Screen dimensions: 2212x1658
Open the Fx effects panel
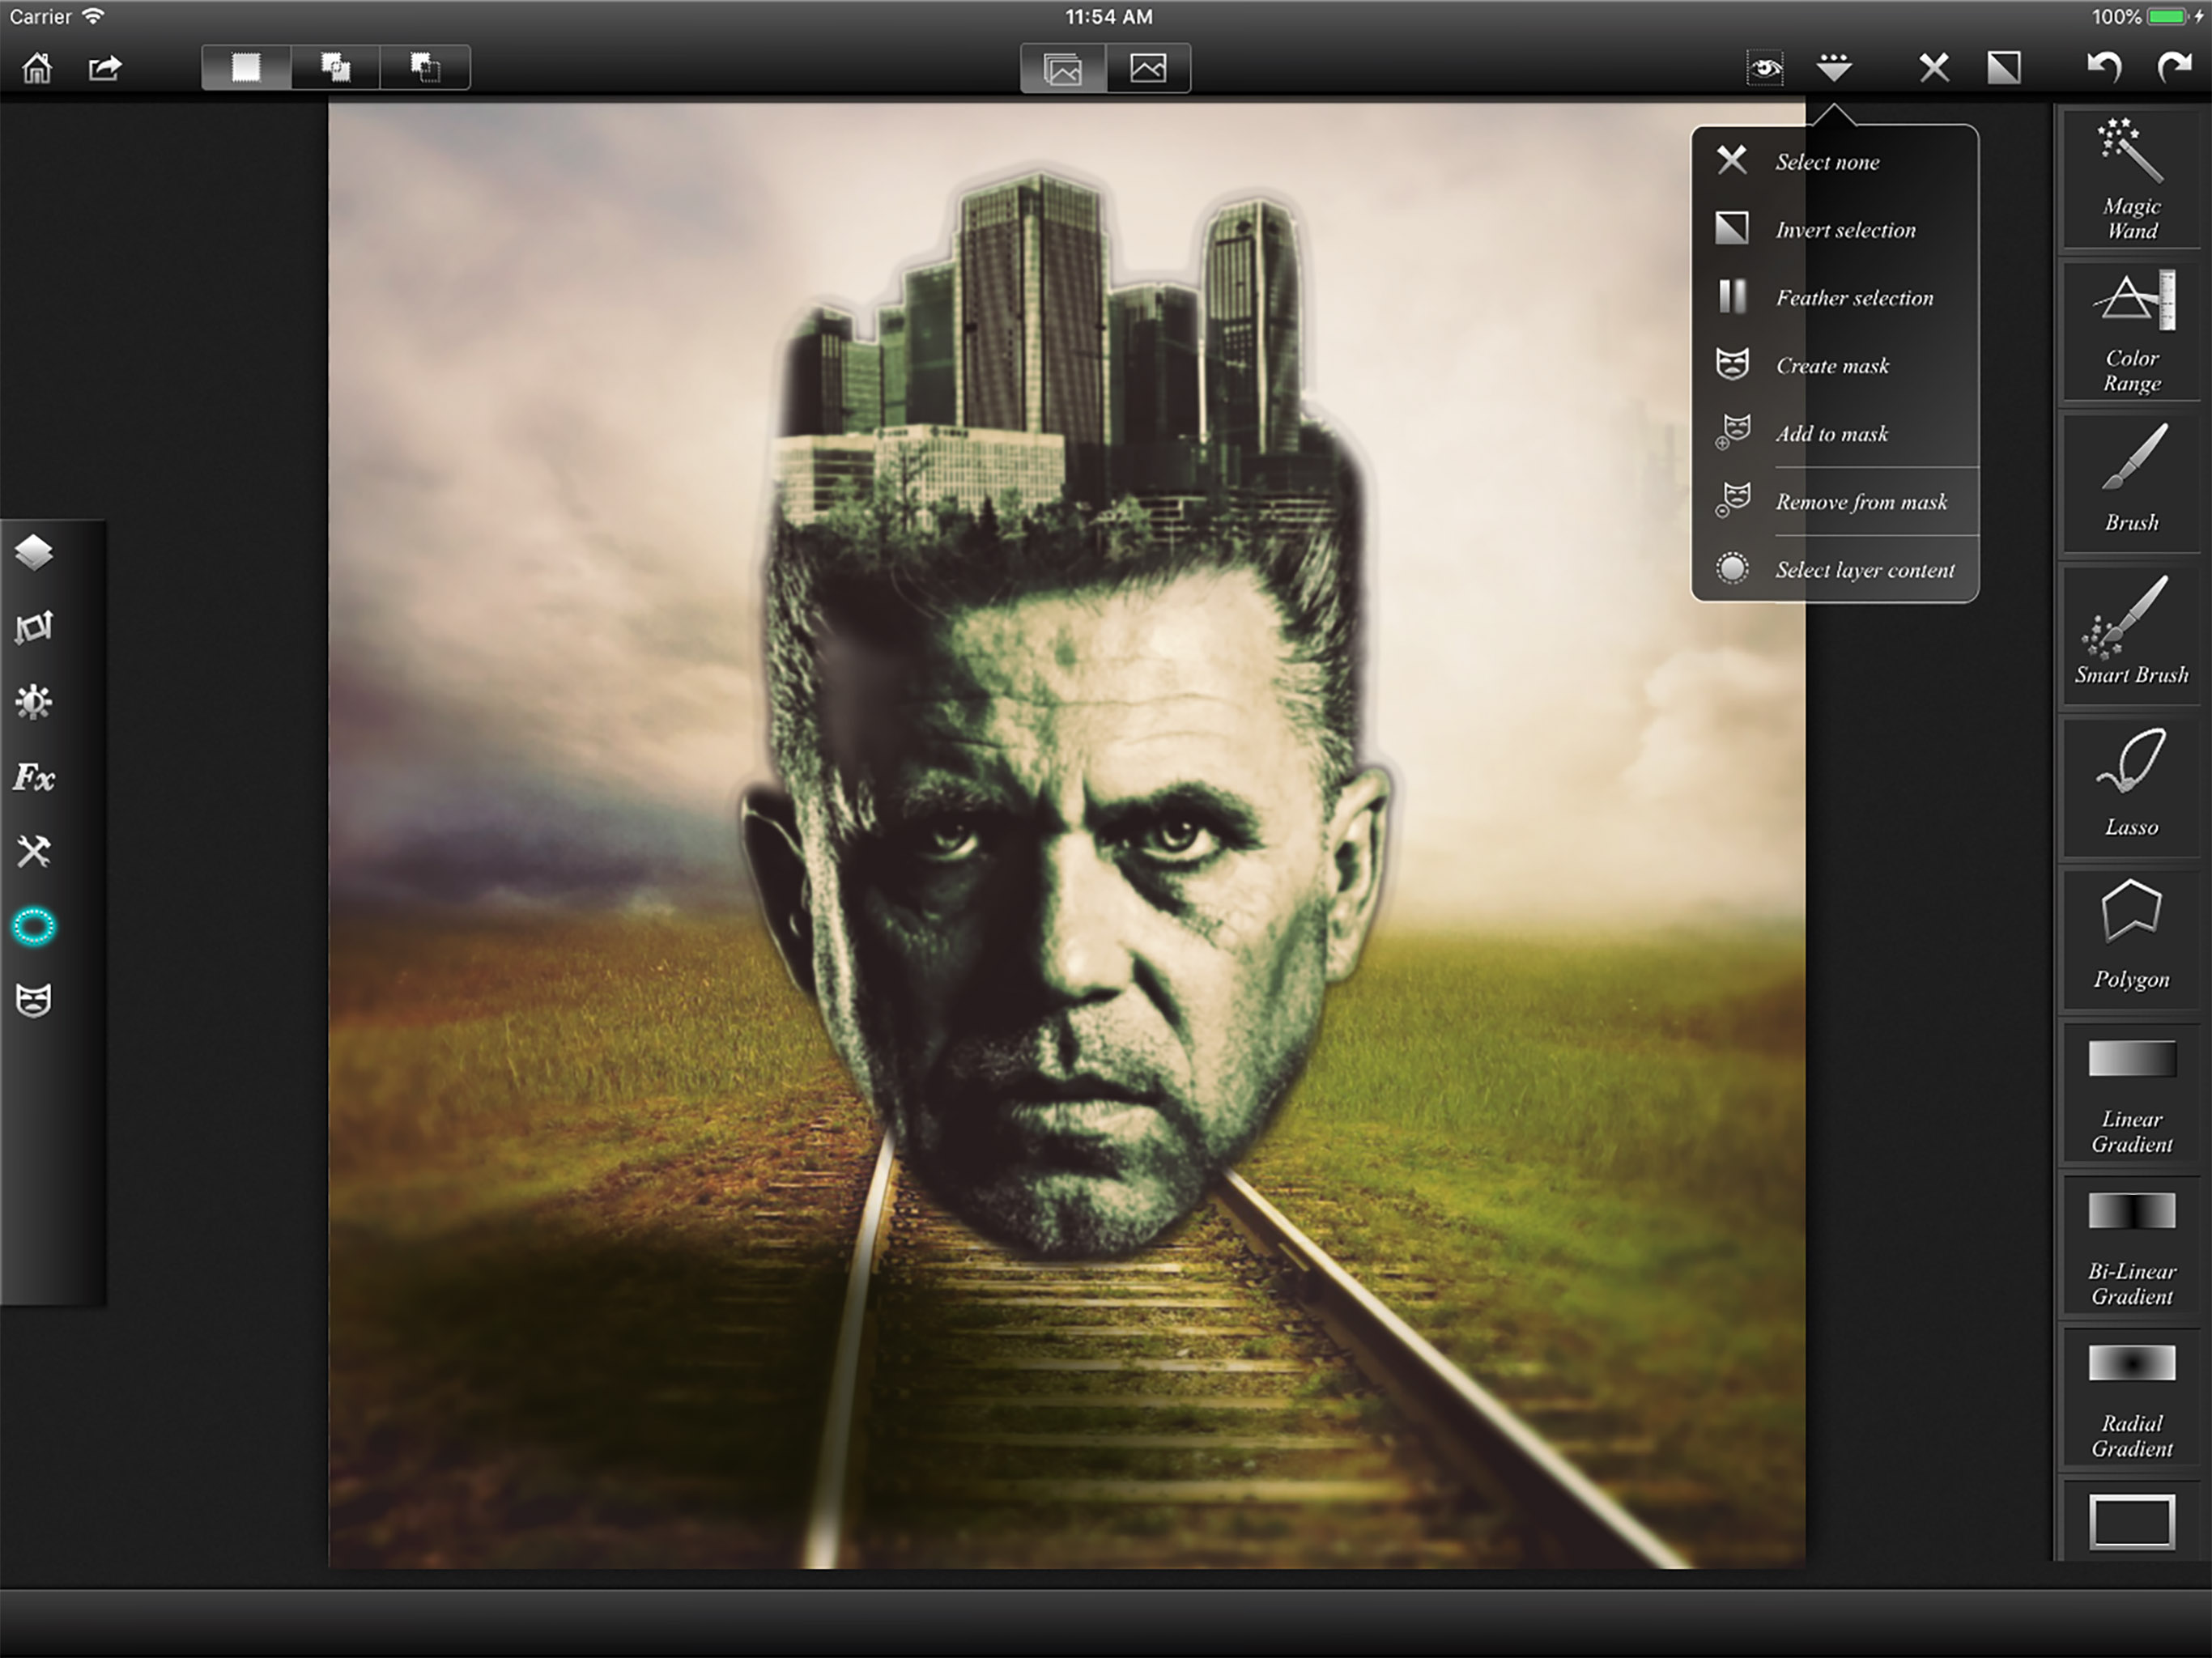[x=34, y=777]
